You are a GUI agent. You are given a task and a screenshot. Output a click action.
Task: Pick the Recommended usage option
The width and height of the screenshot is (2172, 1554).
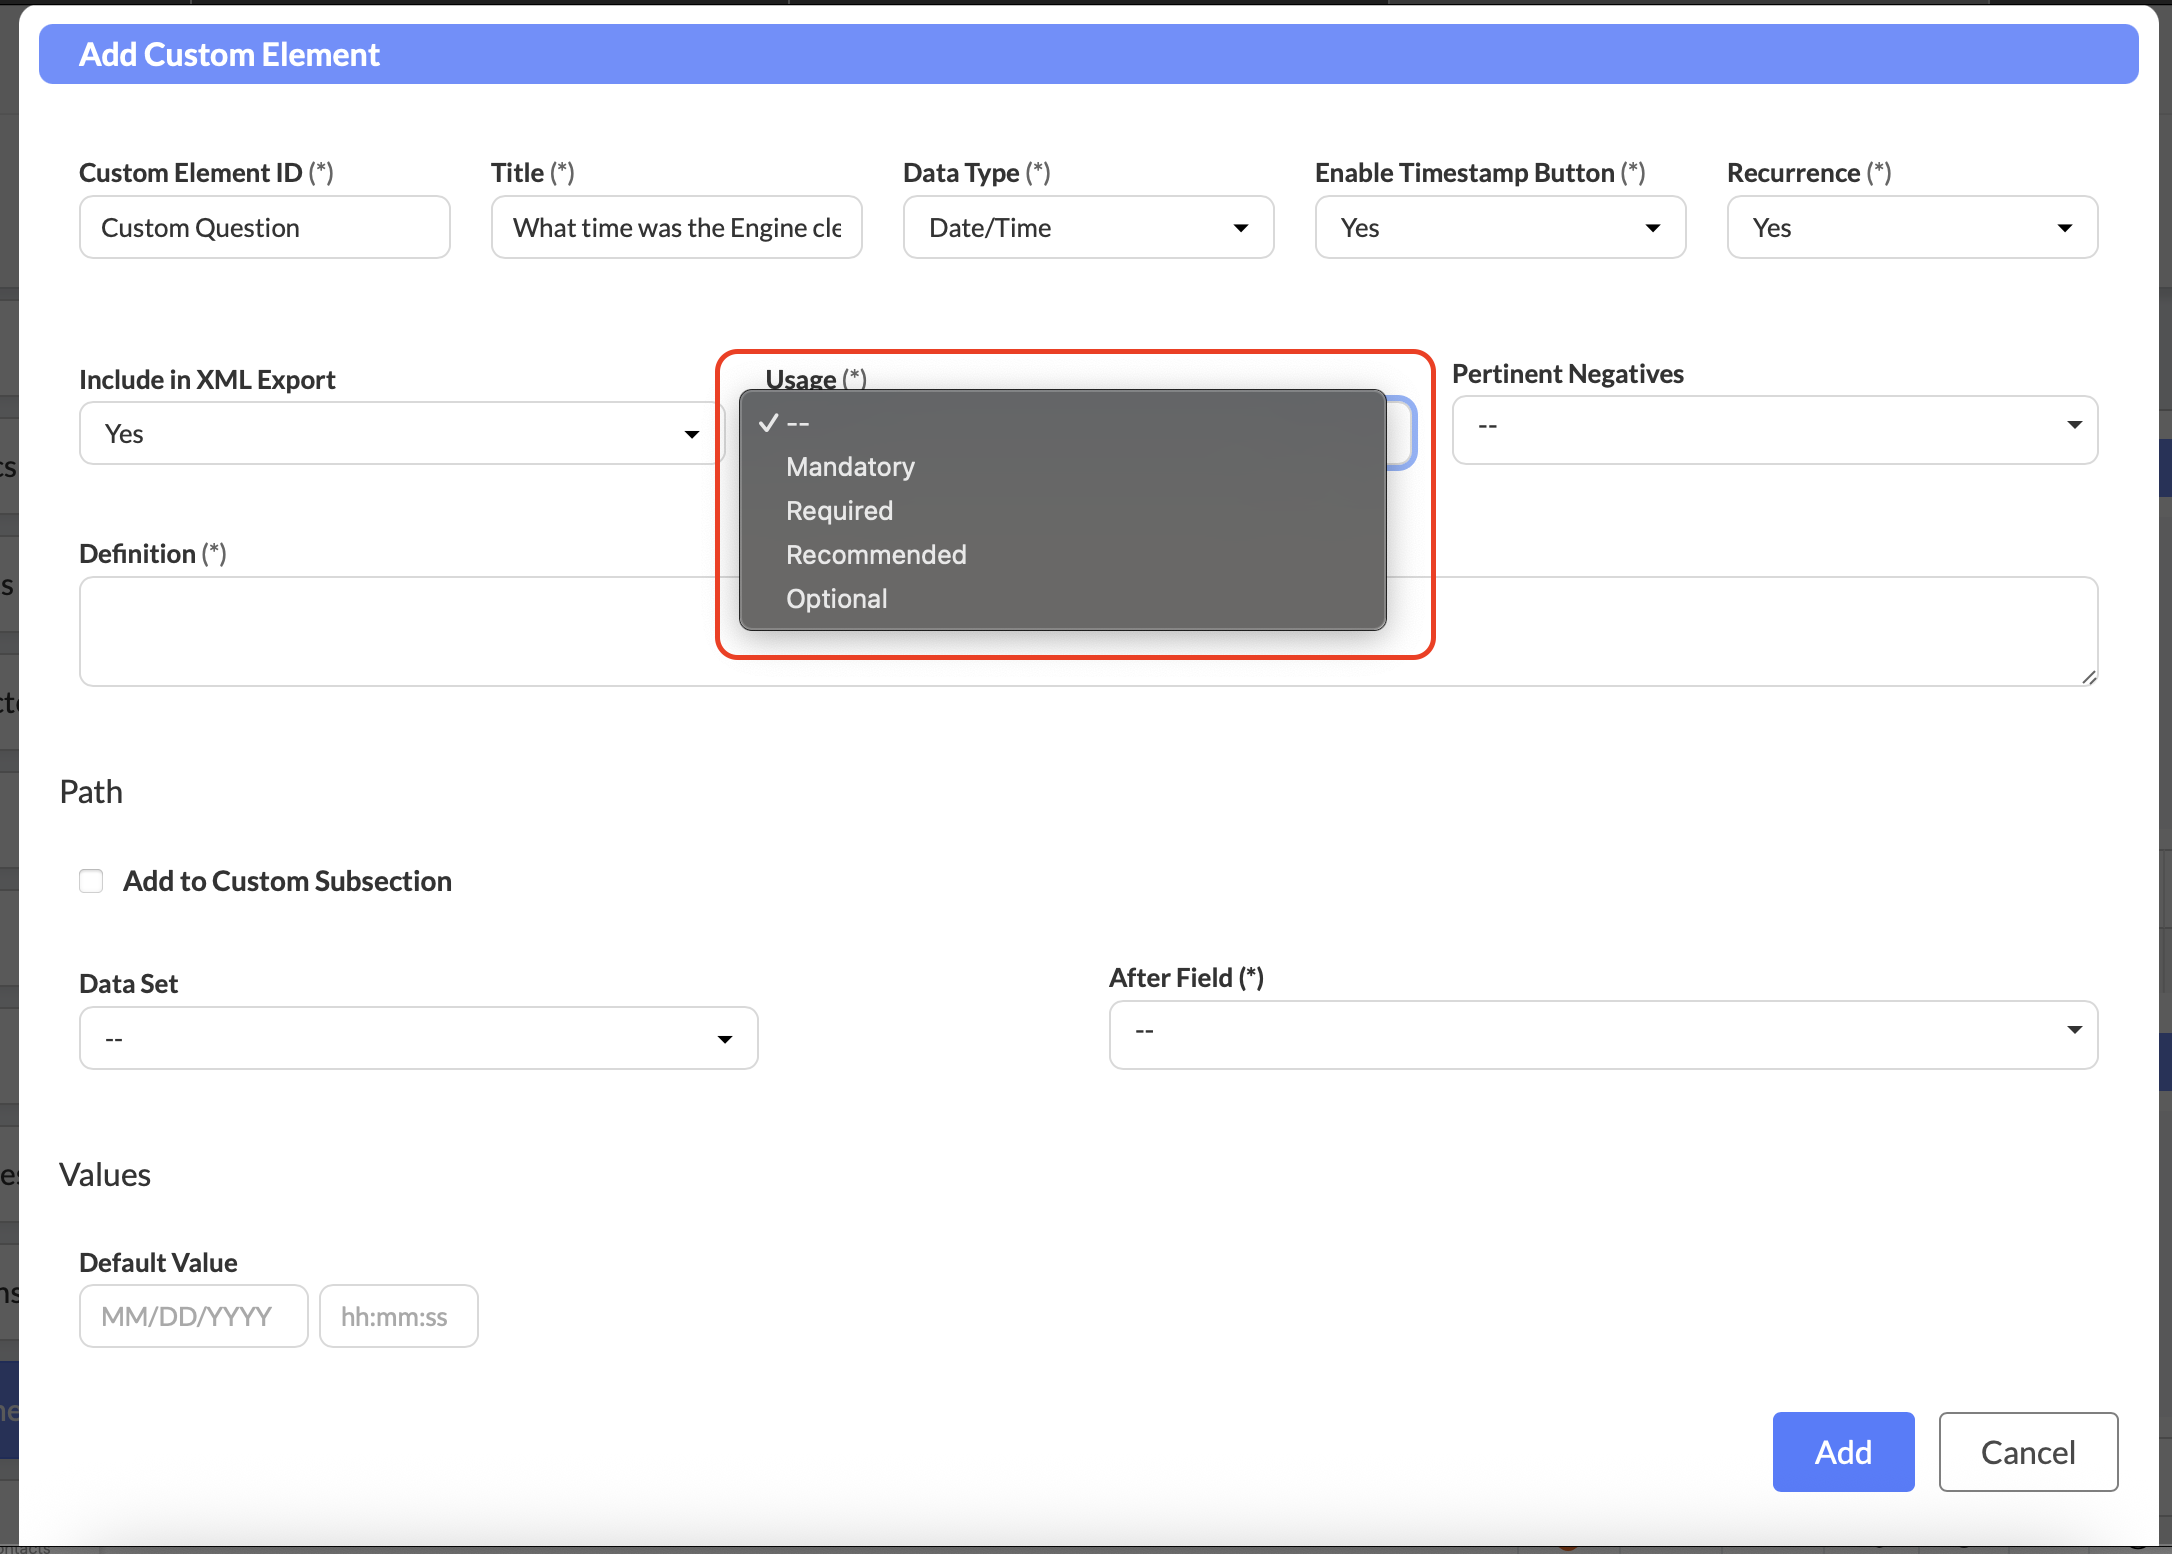[x=876, y=555]
